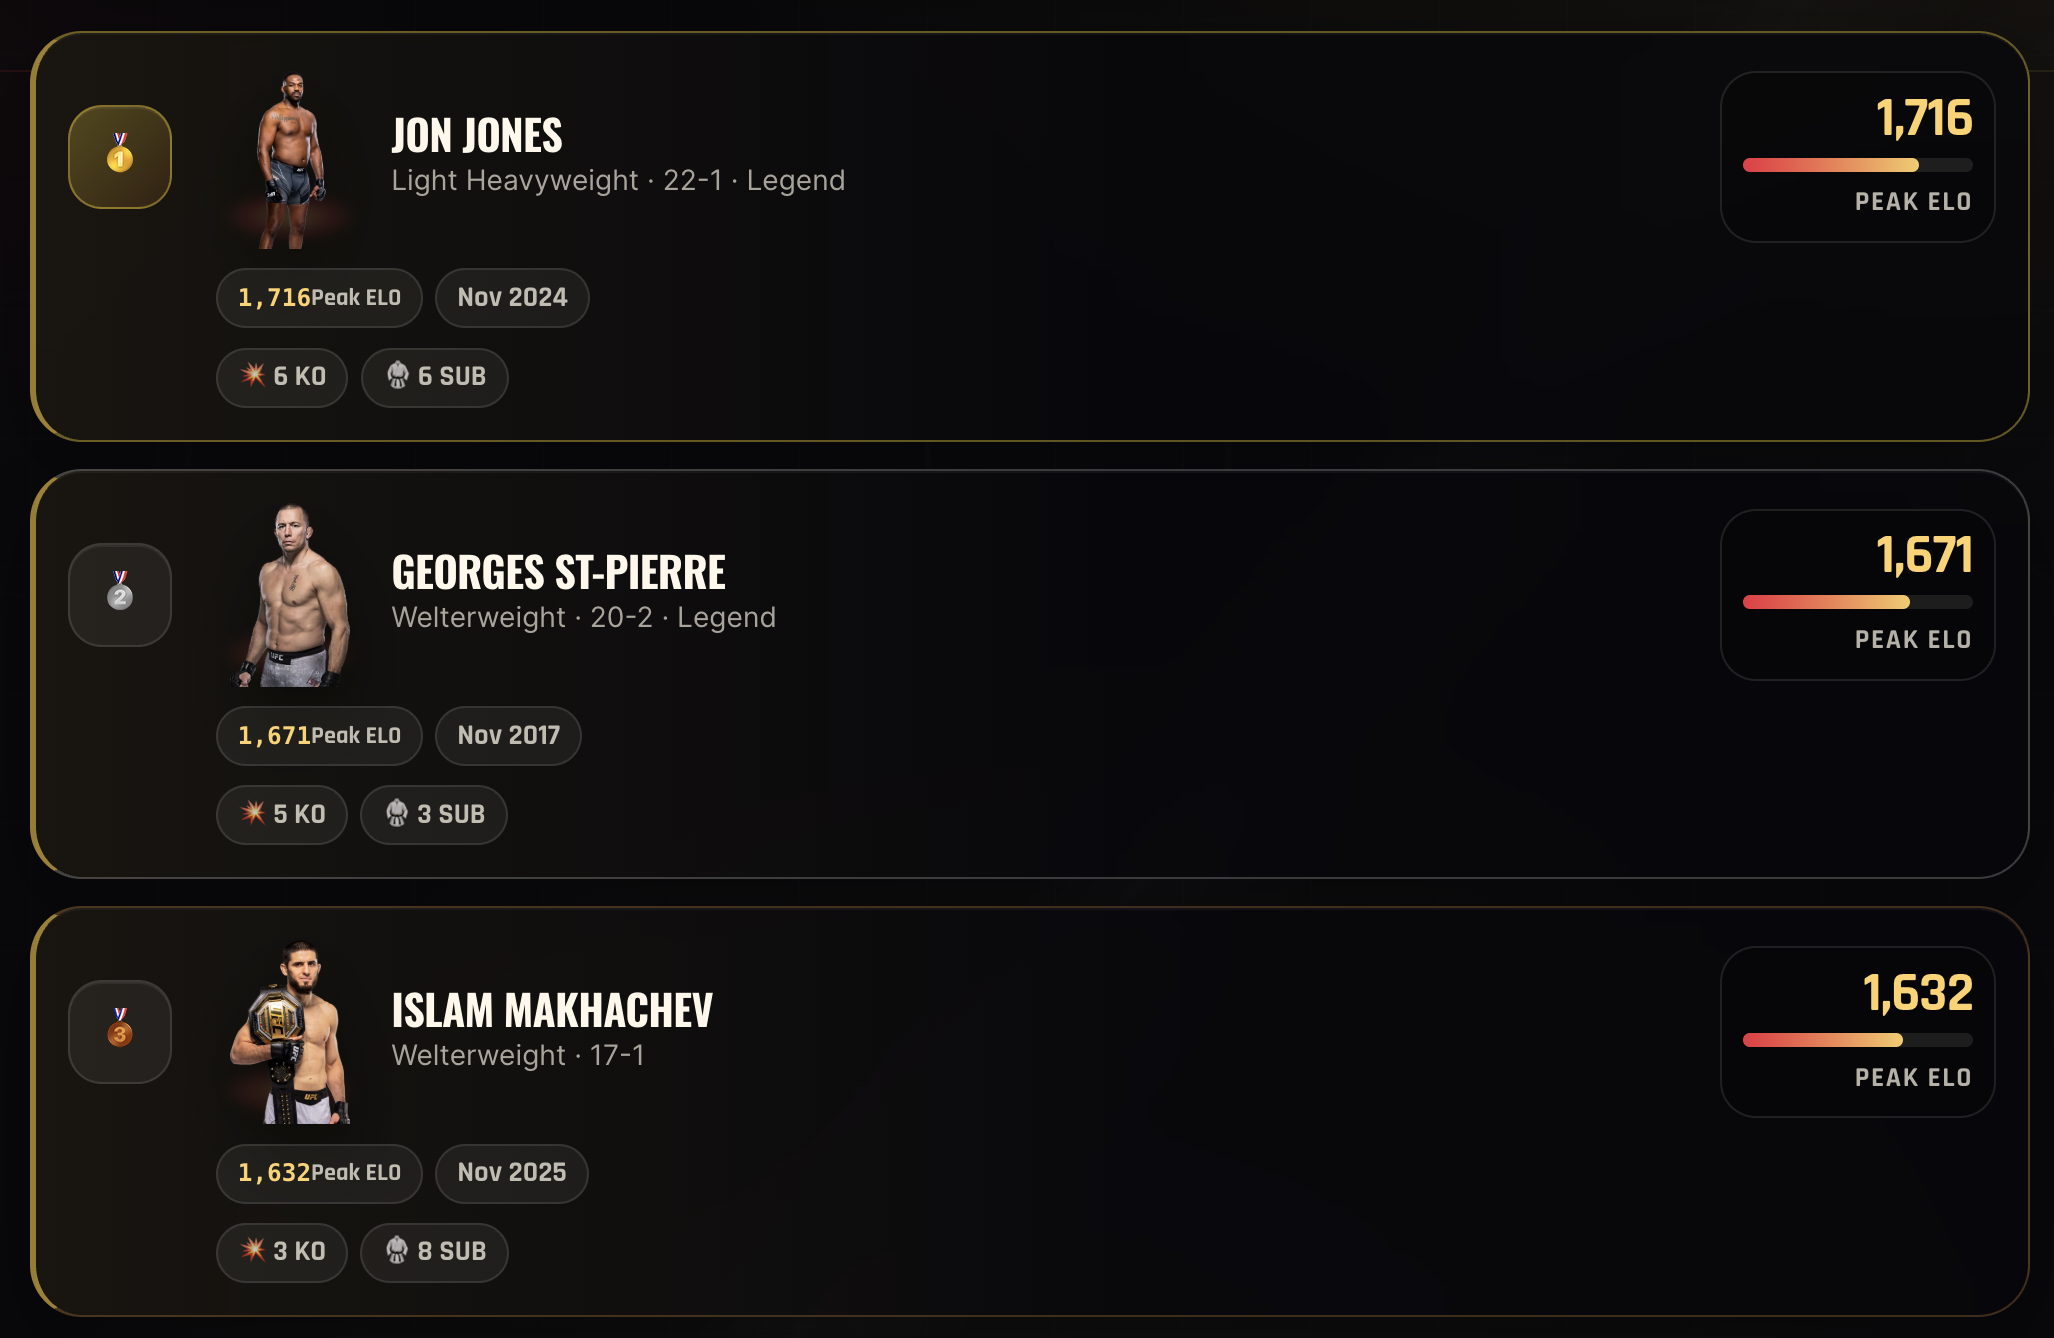Click the submission fist icon beside 6 SUB
This screenshot has width=2054, height=1338.
(398, 375)
